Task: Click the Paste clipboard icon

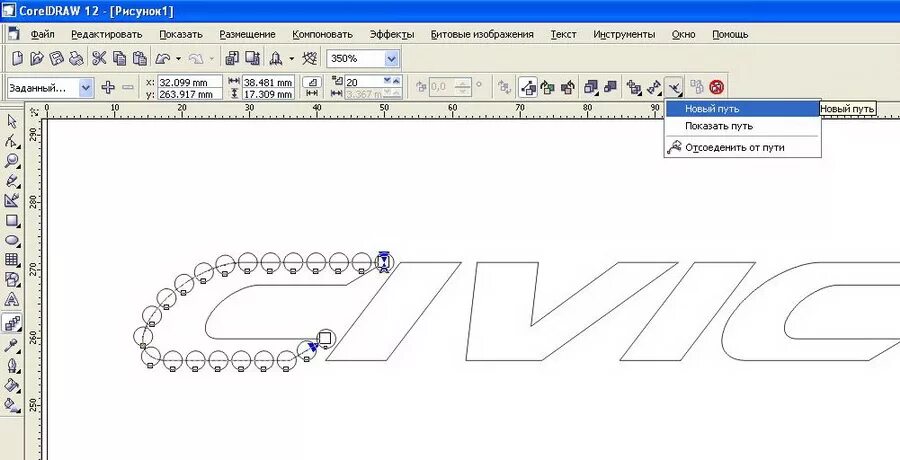Action: coord(139,59)
